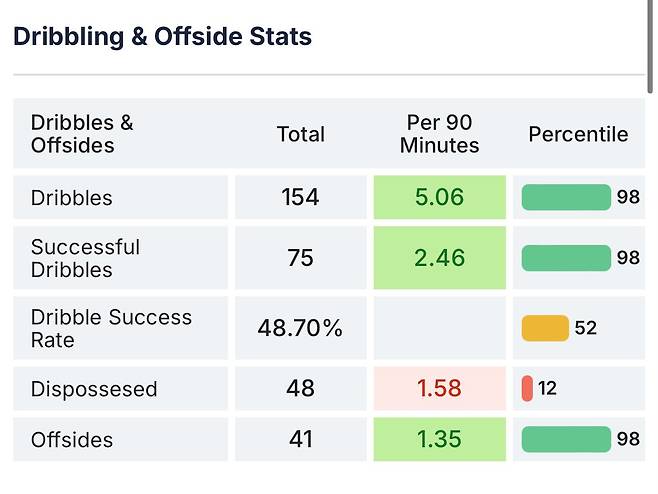Image resolution: width=658 pixels, height=494 pixels.
Task: Select the Per 90 Minutes column header
Action: pyautogui.click(x=439, y=134)
